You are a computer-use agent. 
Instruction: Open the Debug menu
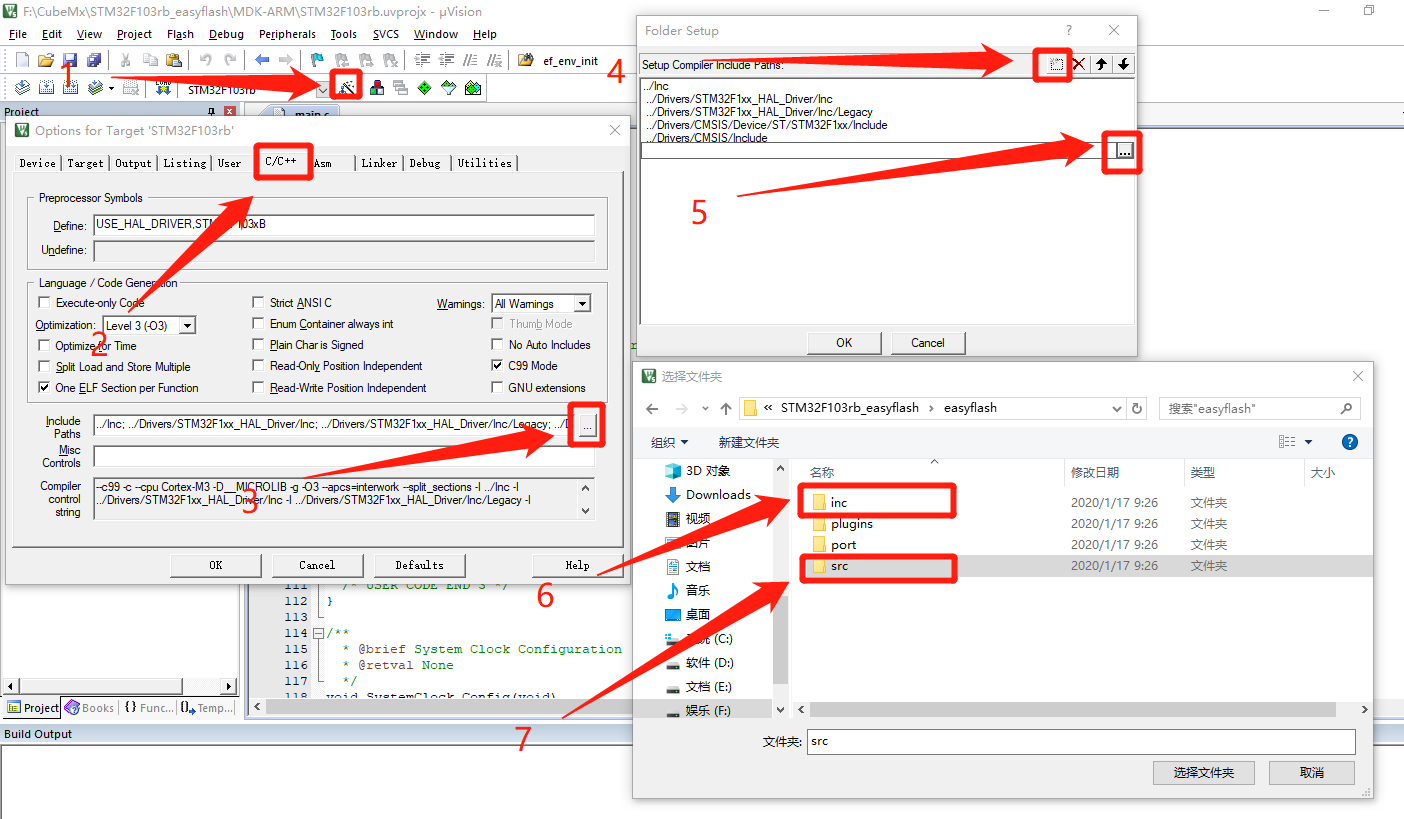coord(226,33)
